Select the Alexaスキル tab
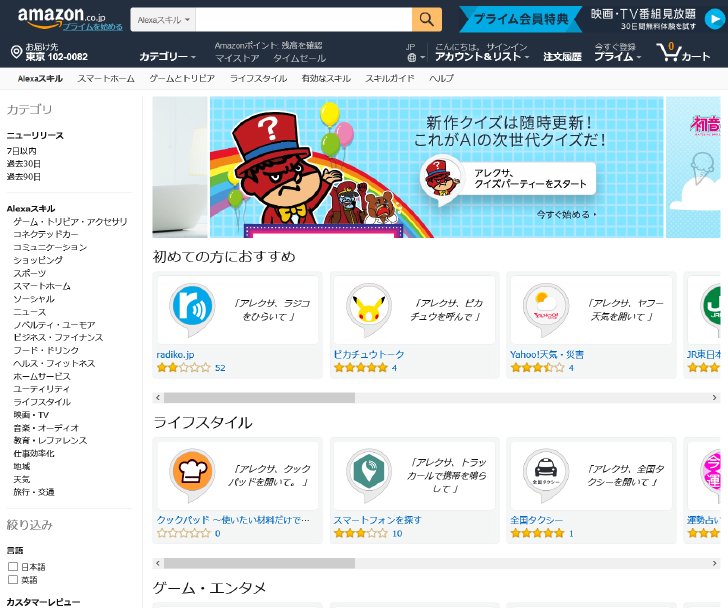This screenshot has width=728, height=608. [x=40, y=78]
